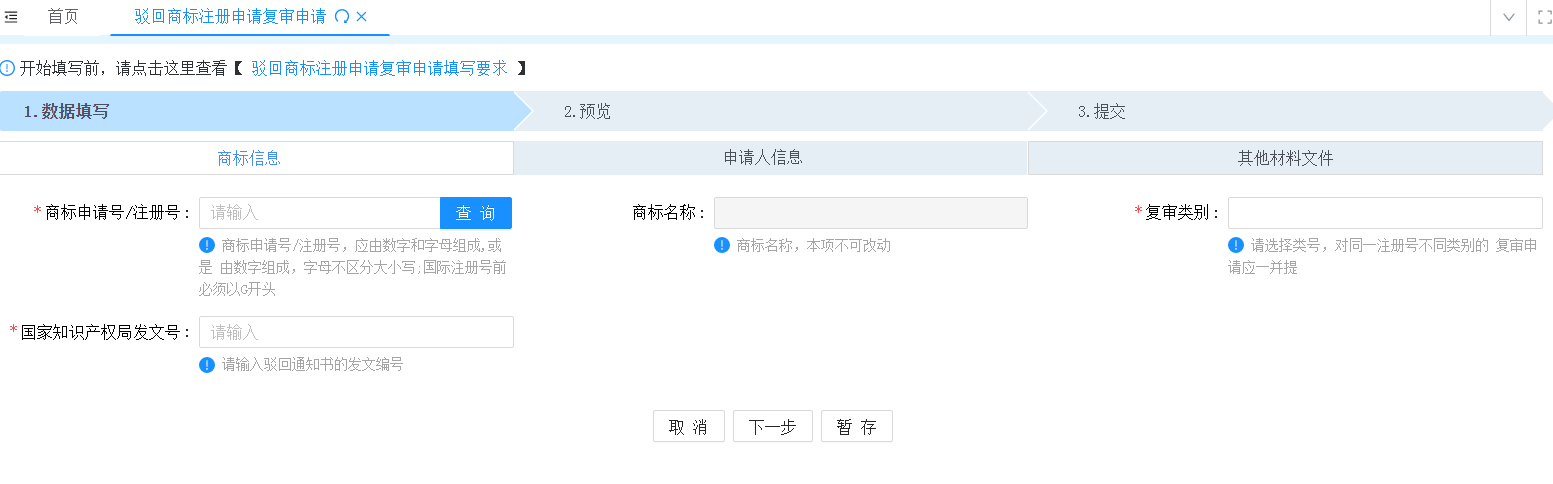
Task: Focus the 商标申请号/注册号 input field
Action: click(x=320, y=213)
